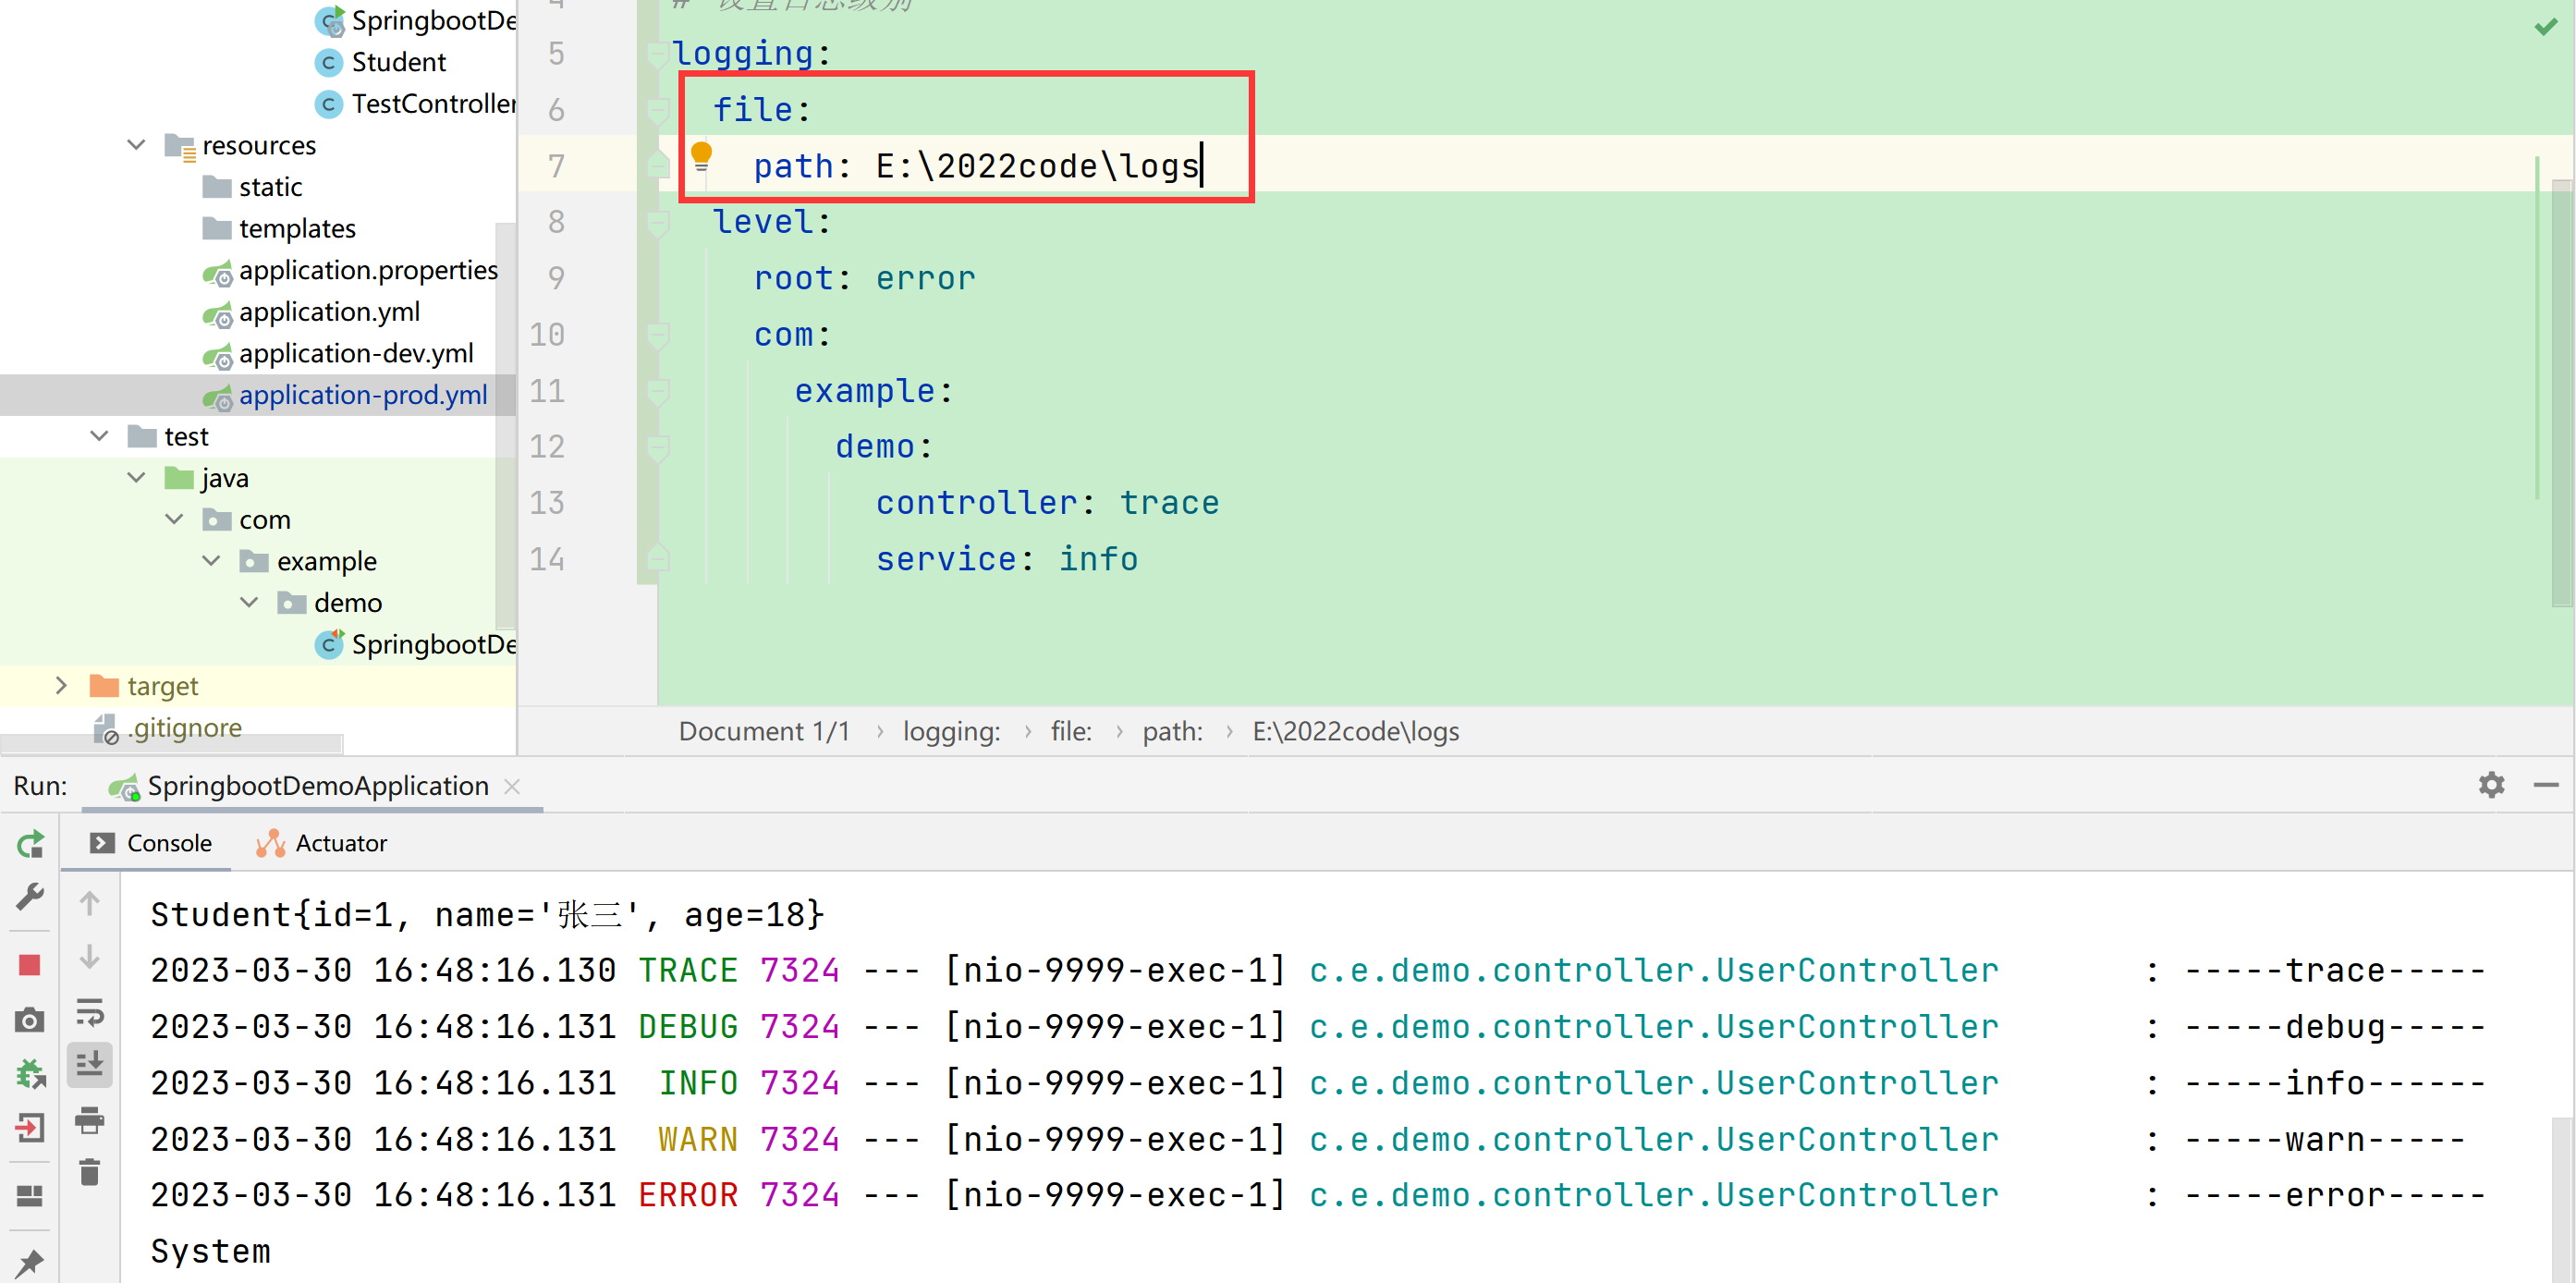This screenshot has height=1283, width=2576.
Task: Clear console output with the trash icon
Action: [x=90, y=1172]
